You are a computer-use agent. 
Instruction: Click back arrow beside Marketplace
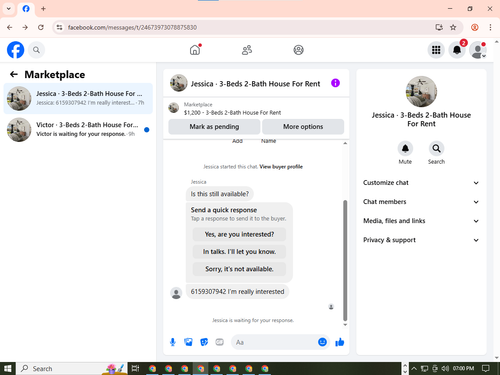point(14,74)
